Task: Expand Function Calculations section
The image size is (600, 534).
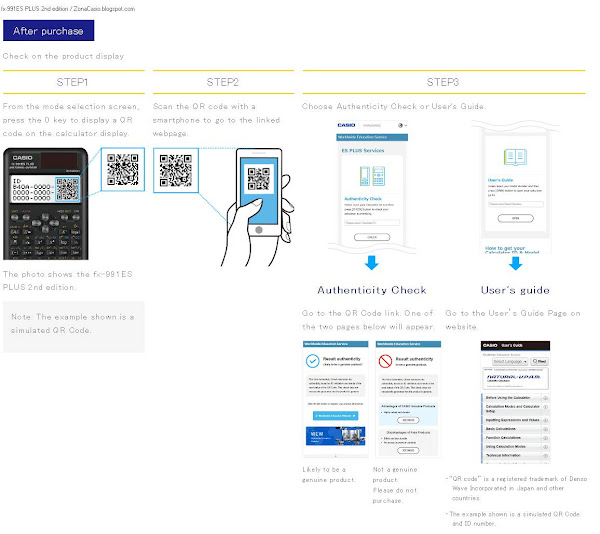Action: [515, 438]
